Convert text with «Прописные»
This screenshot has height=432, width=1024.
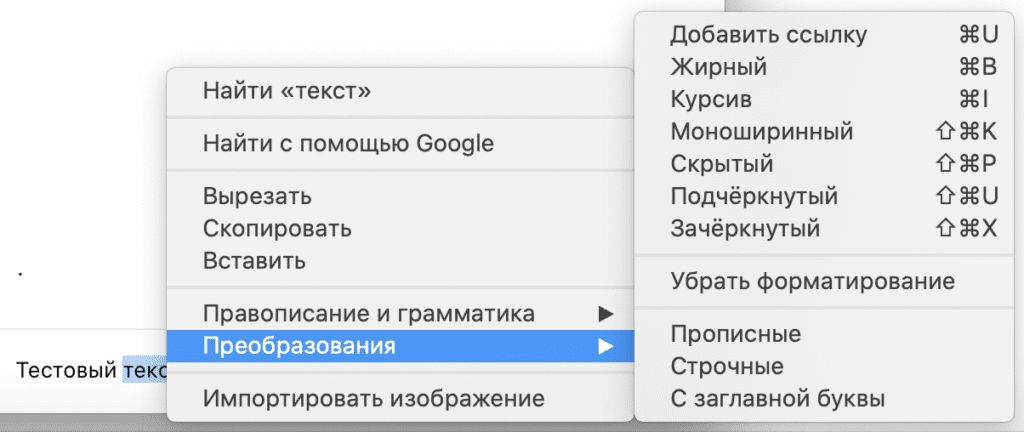click(x=735, y=334)
